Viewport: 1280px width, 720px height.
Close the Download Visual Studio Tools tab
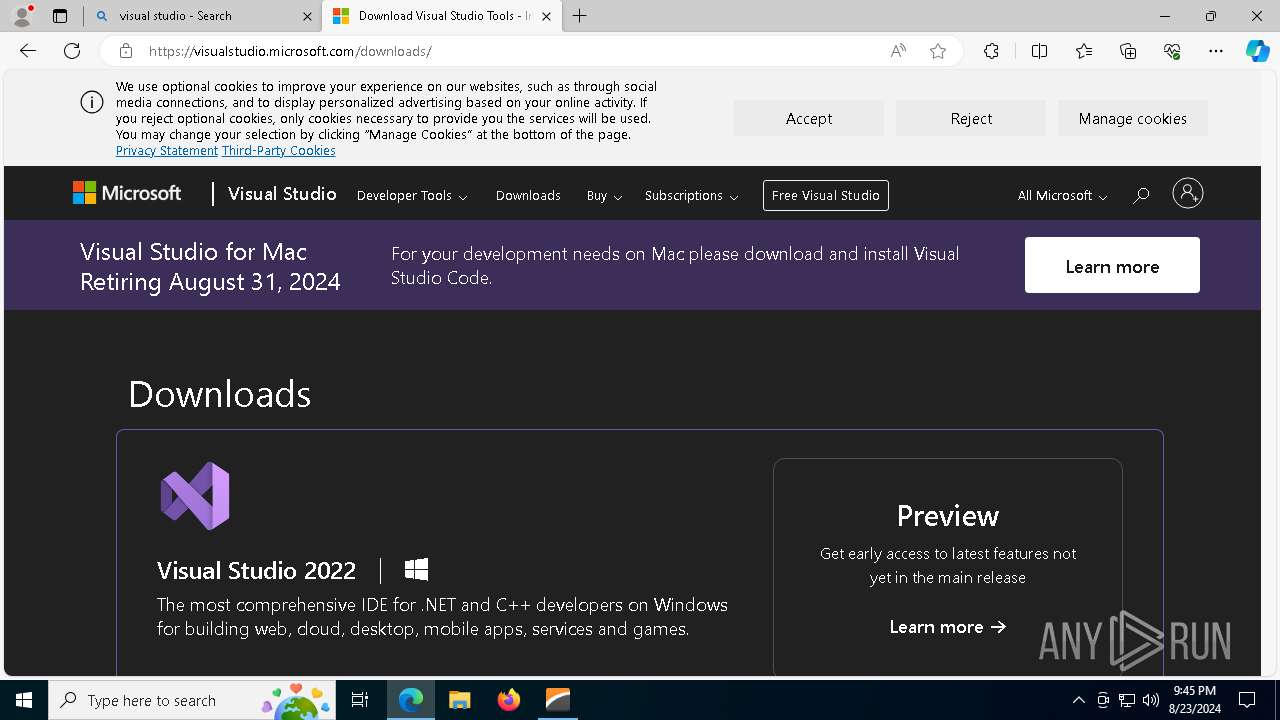coord(546,16)
